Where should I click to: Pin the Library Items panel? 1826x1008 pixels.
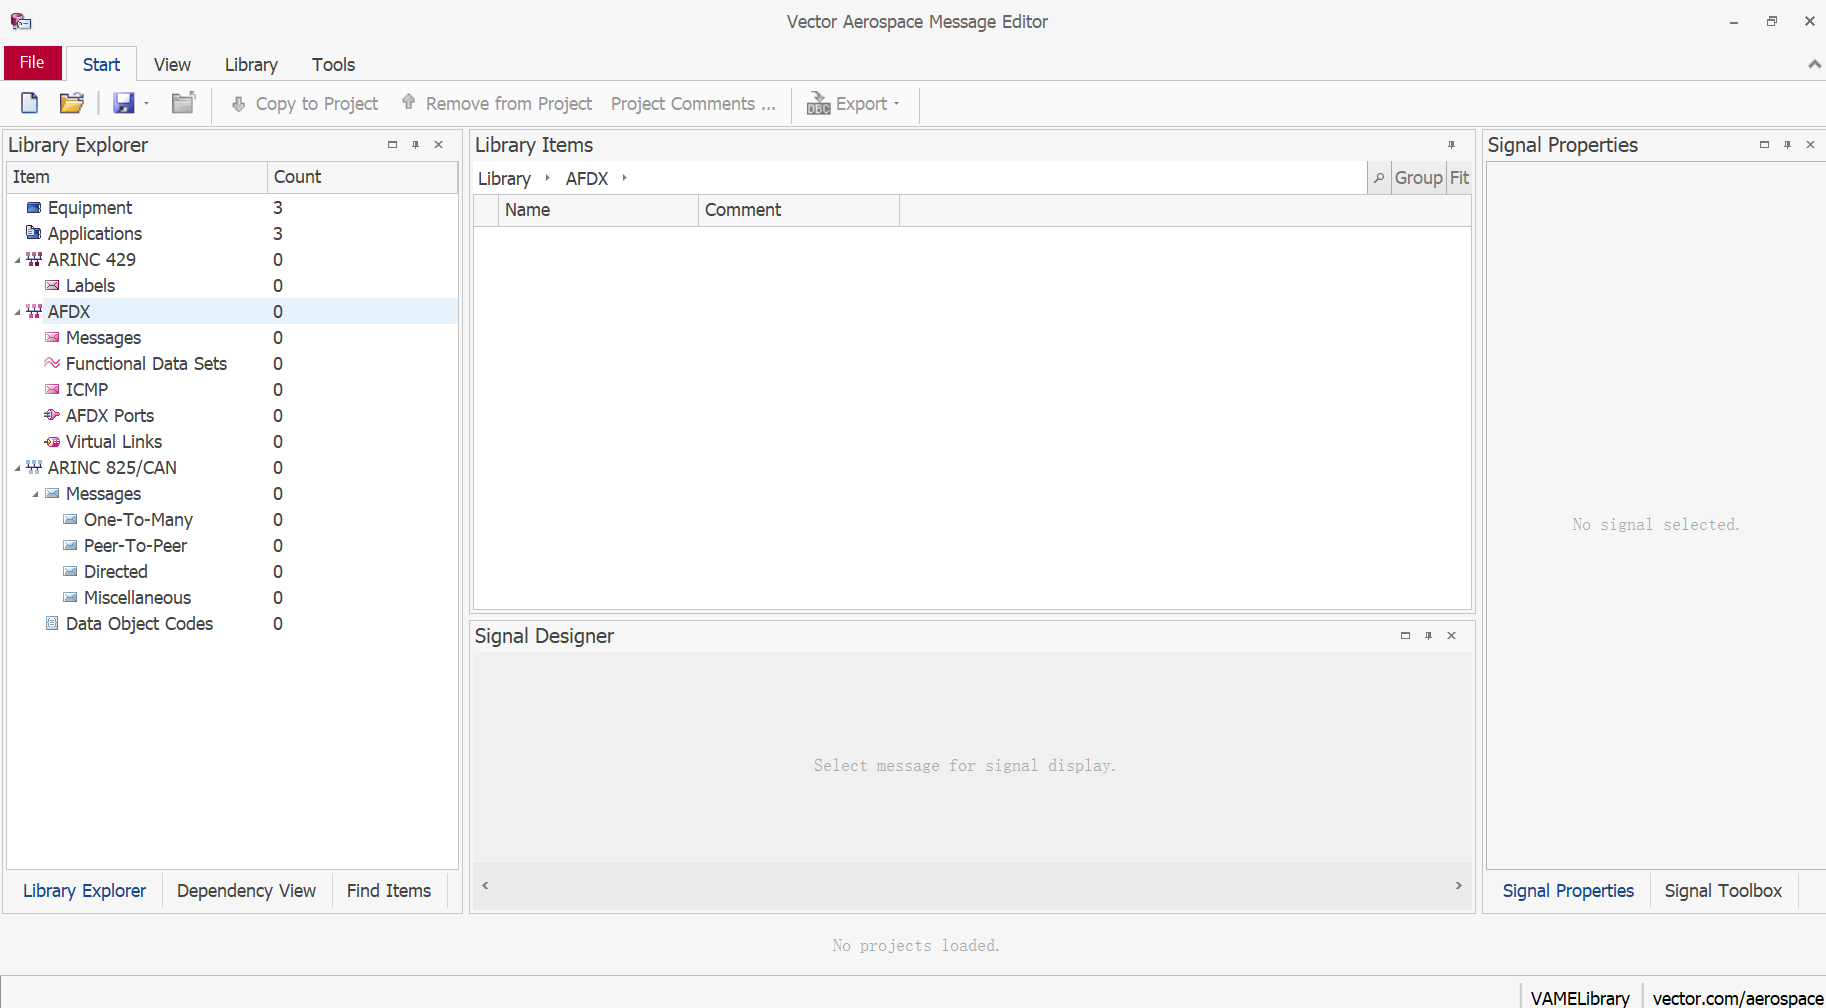(1451, 145)
